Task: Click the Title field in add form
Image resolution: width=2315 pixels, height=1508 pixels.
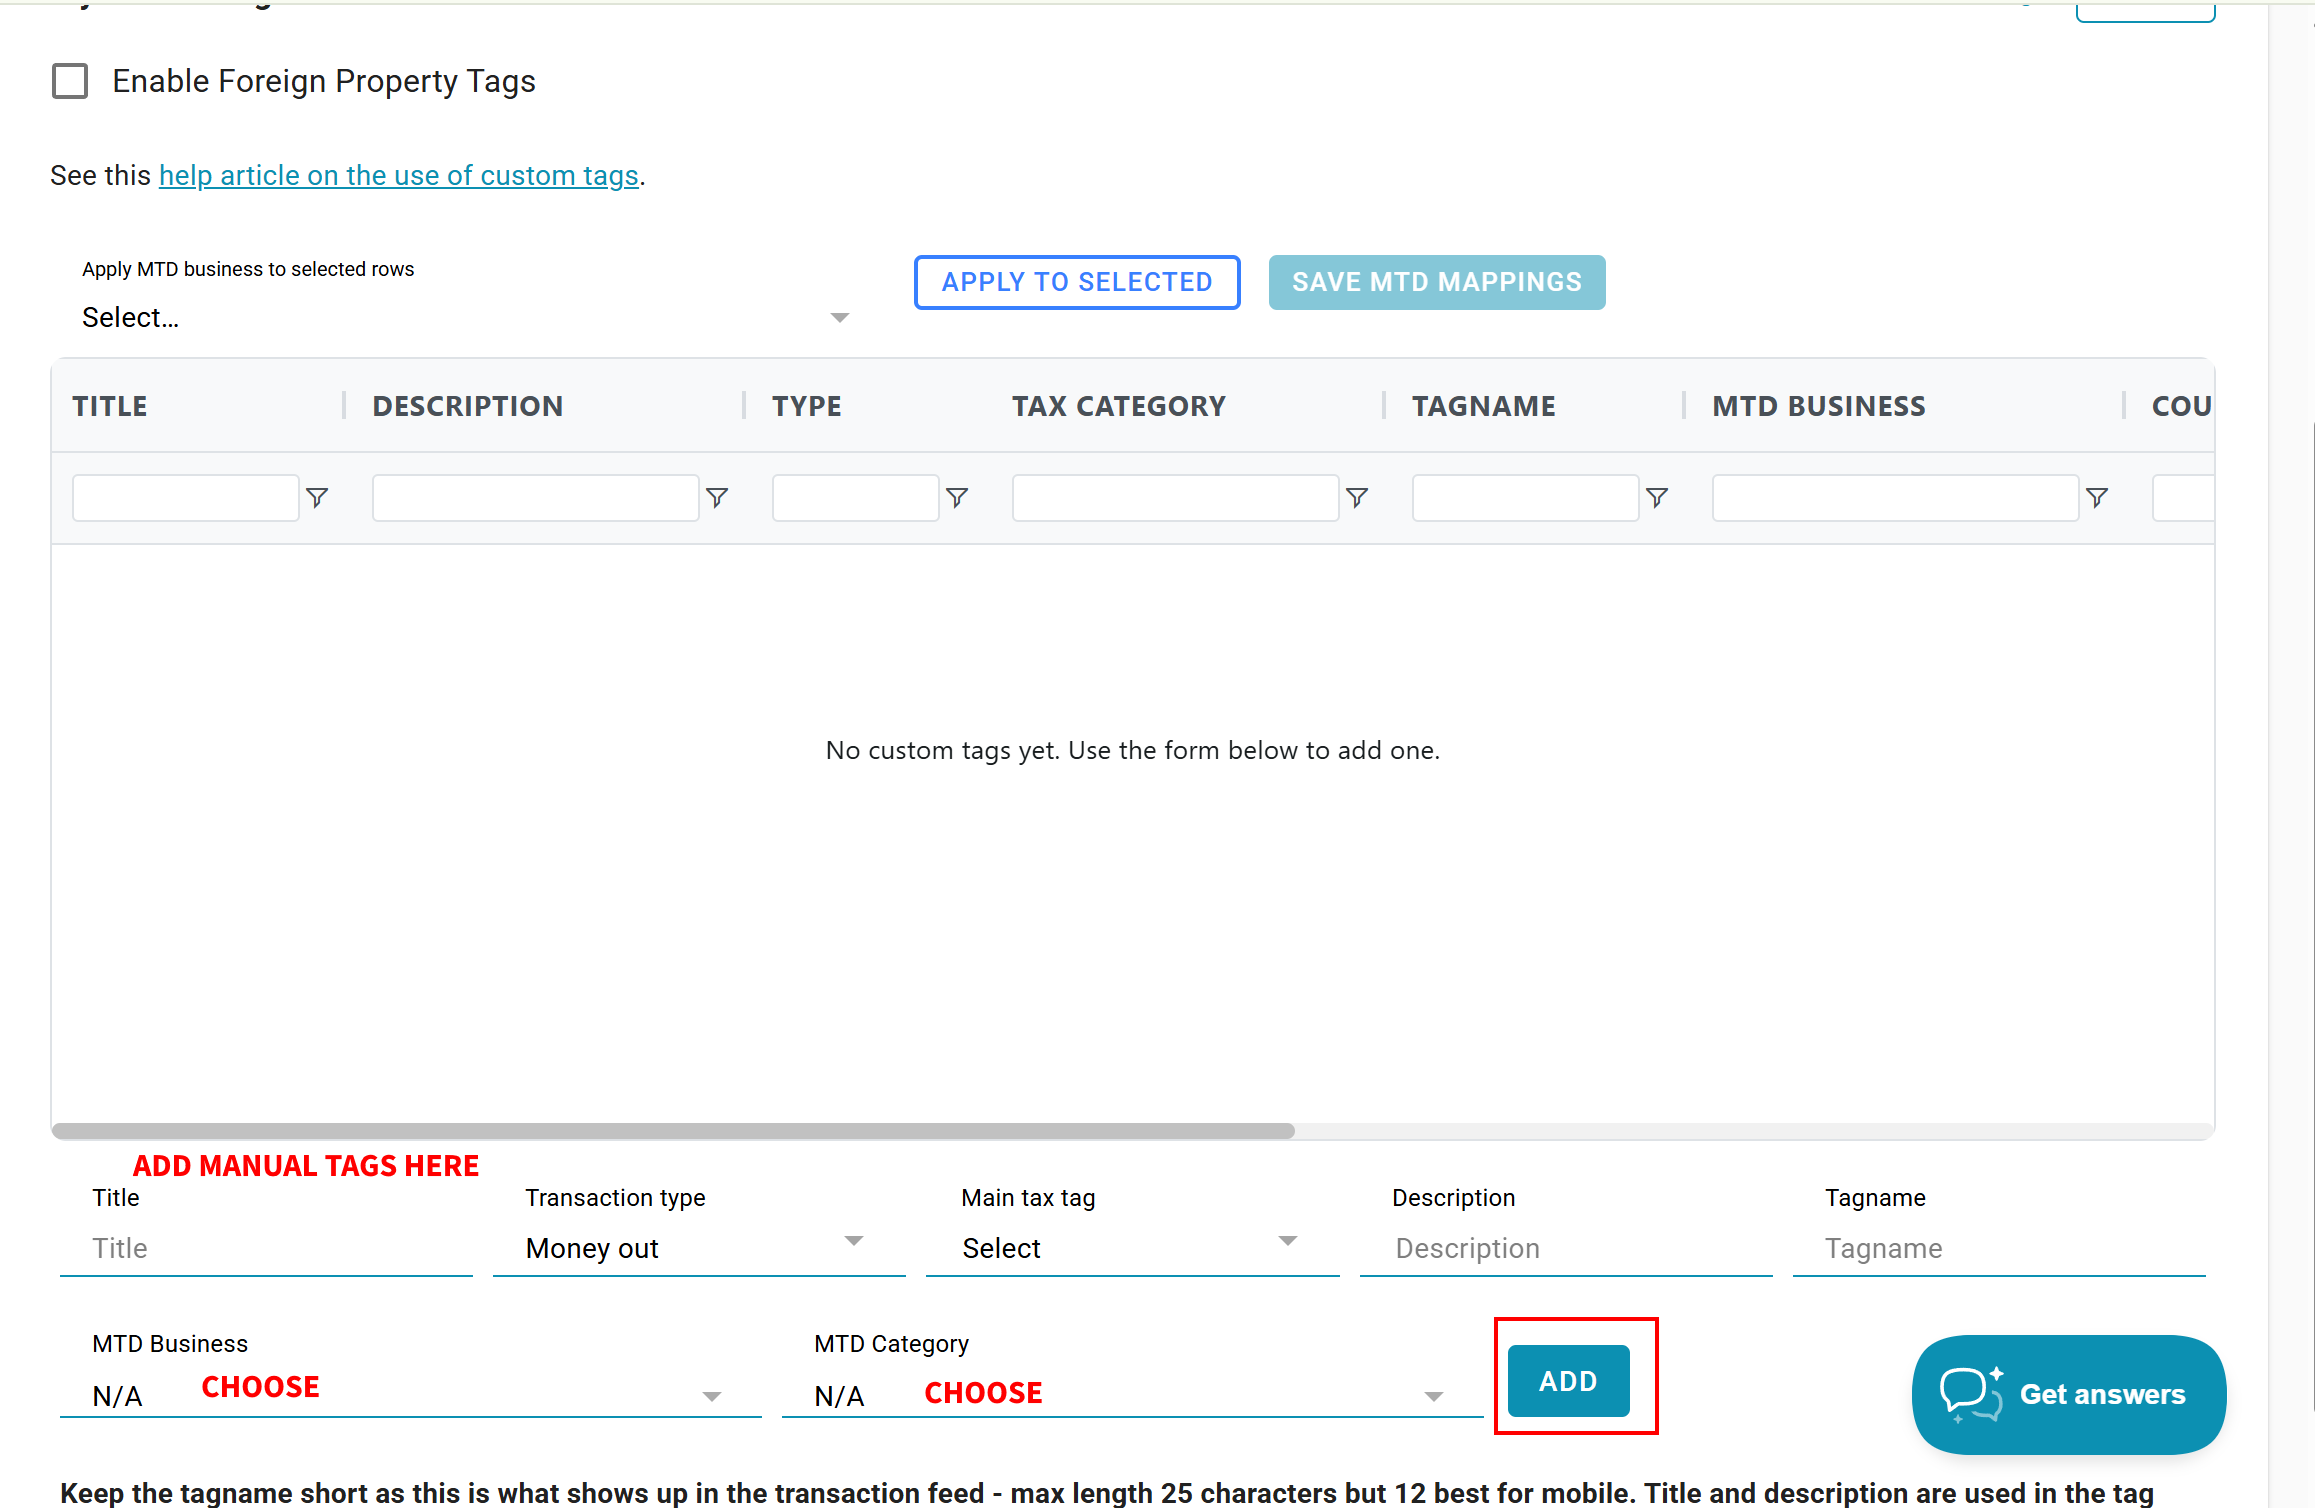Action: (x=266, y=1248)
